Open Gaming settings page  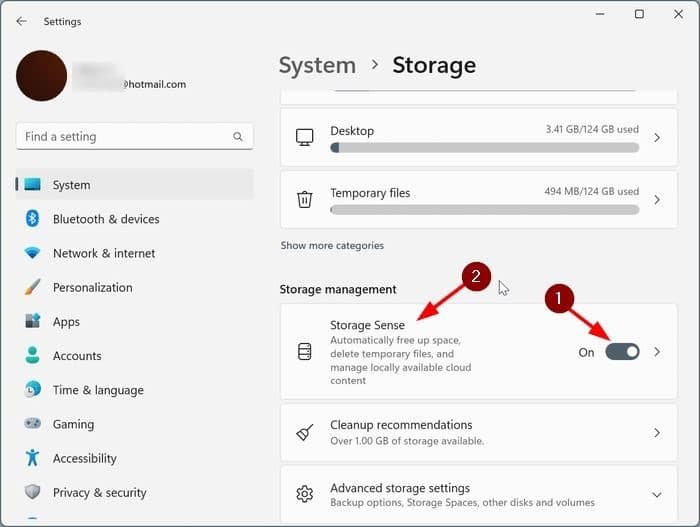135,424
